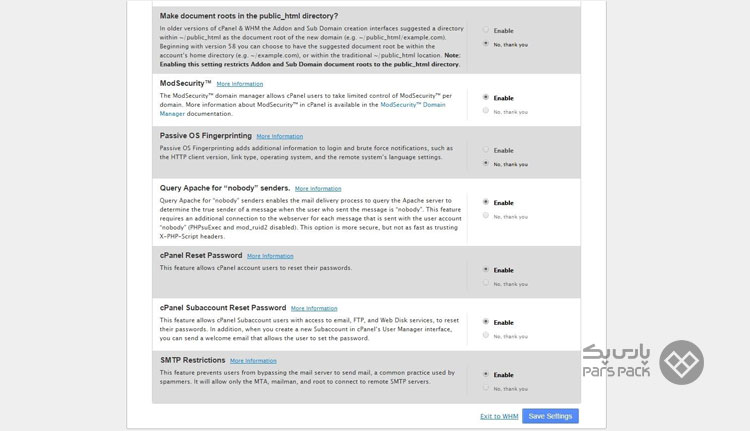The width and height of the screenshot is (750, 431).
Task: Open More Information for cPanel Subaccount Reset Password
Action: tap(314, 309)
